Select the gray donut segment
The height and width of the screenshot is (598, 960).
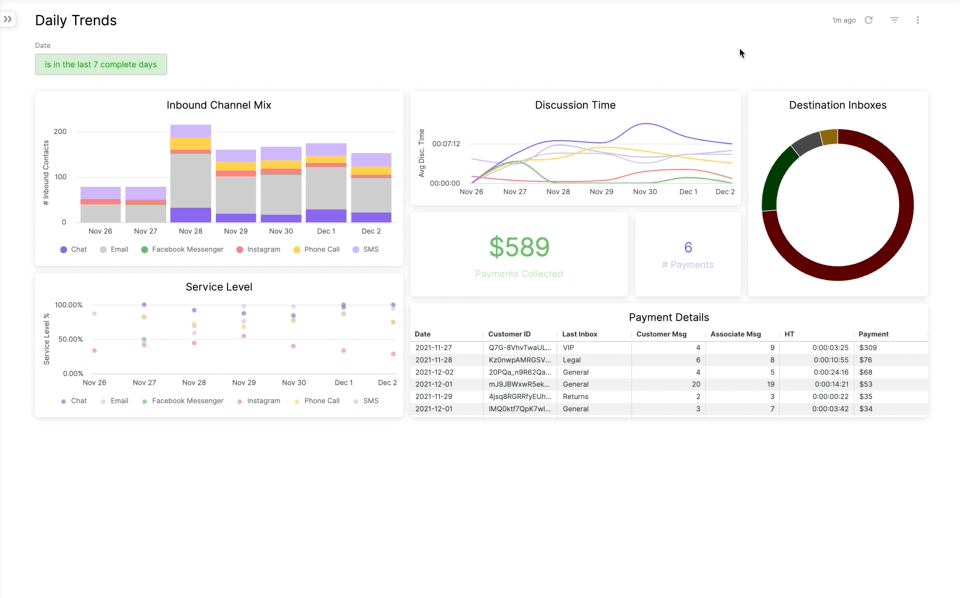808,143
